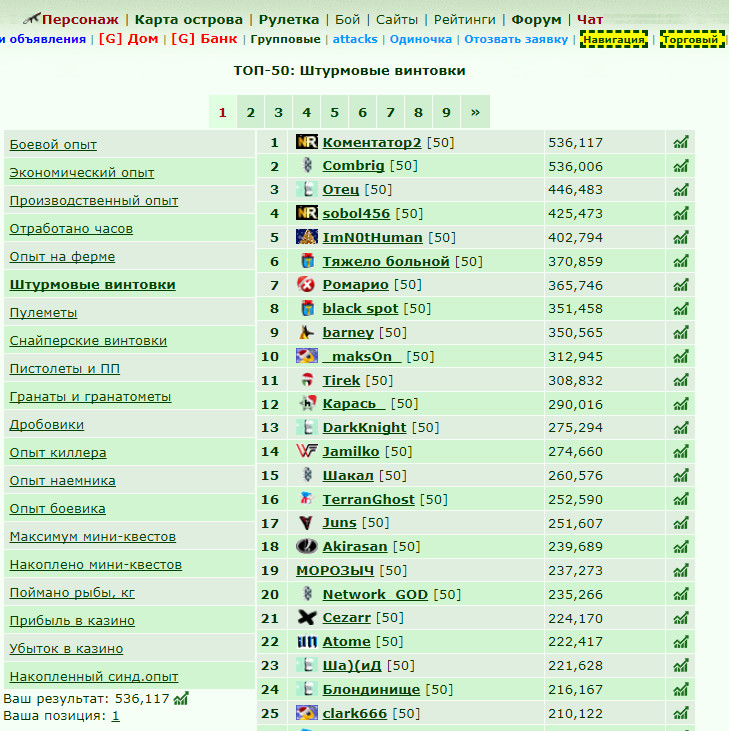Click the black X emblem next to Cezarr
Screen dimensions: 729x731
coord(307,618)
